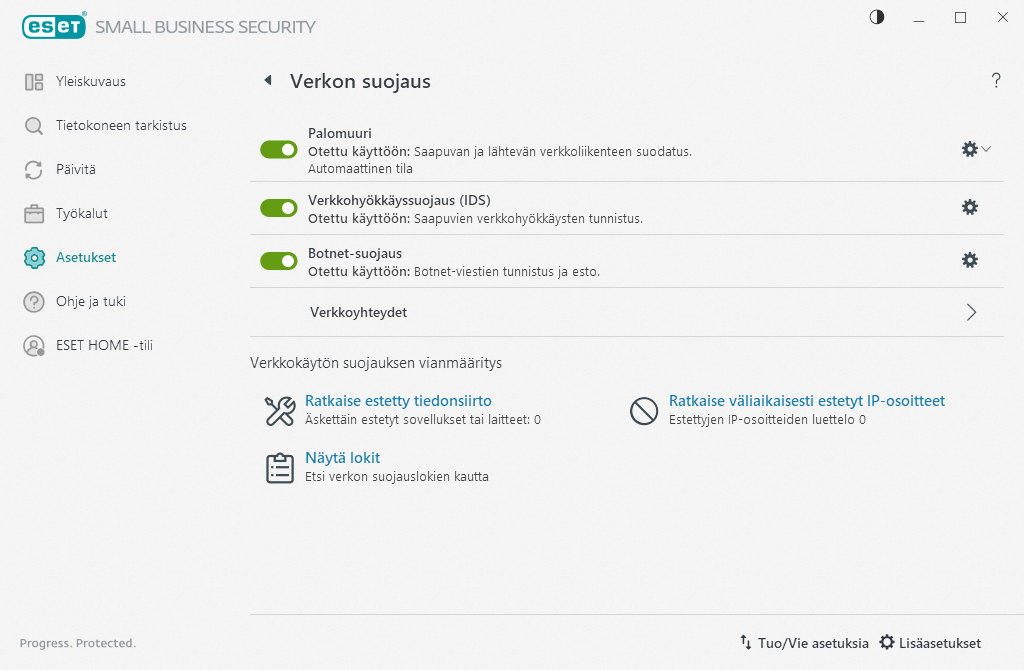Click the wrench troubleshooting icon
This screenshot has width=1024, height=670.
pyautogui.click(x=280, y=410)
